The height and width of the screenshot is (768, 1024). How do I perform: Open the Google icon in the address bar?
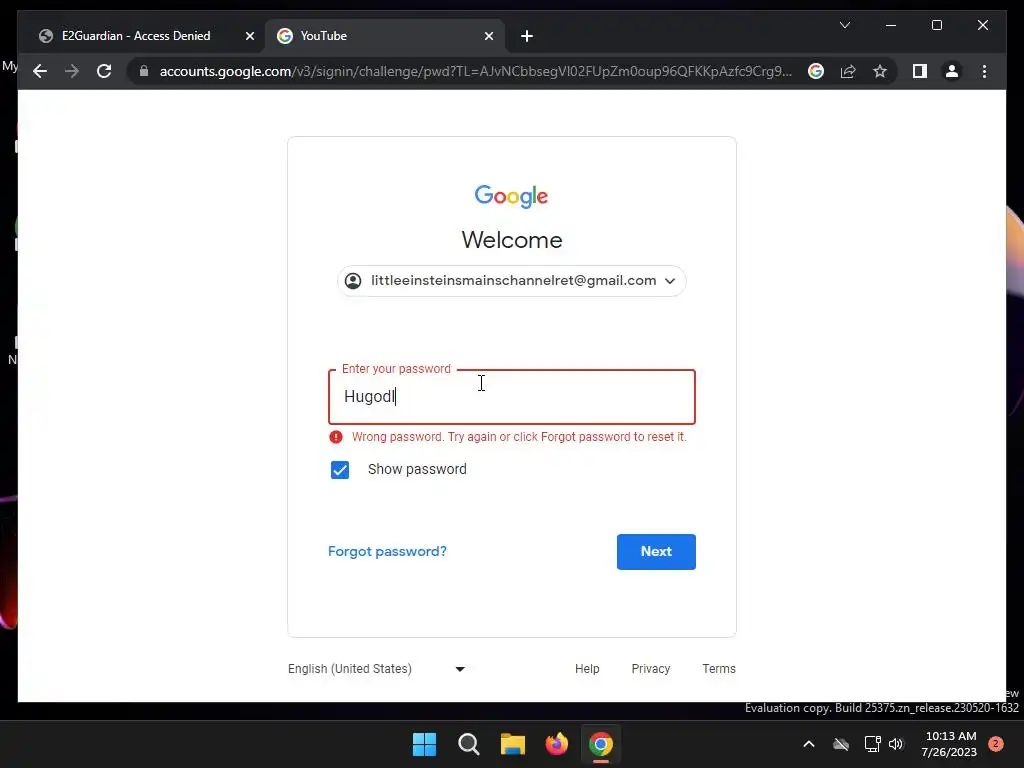point(816,71)
